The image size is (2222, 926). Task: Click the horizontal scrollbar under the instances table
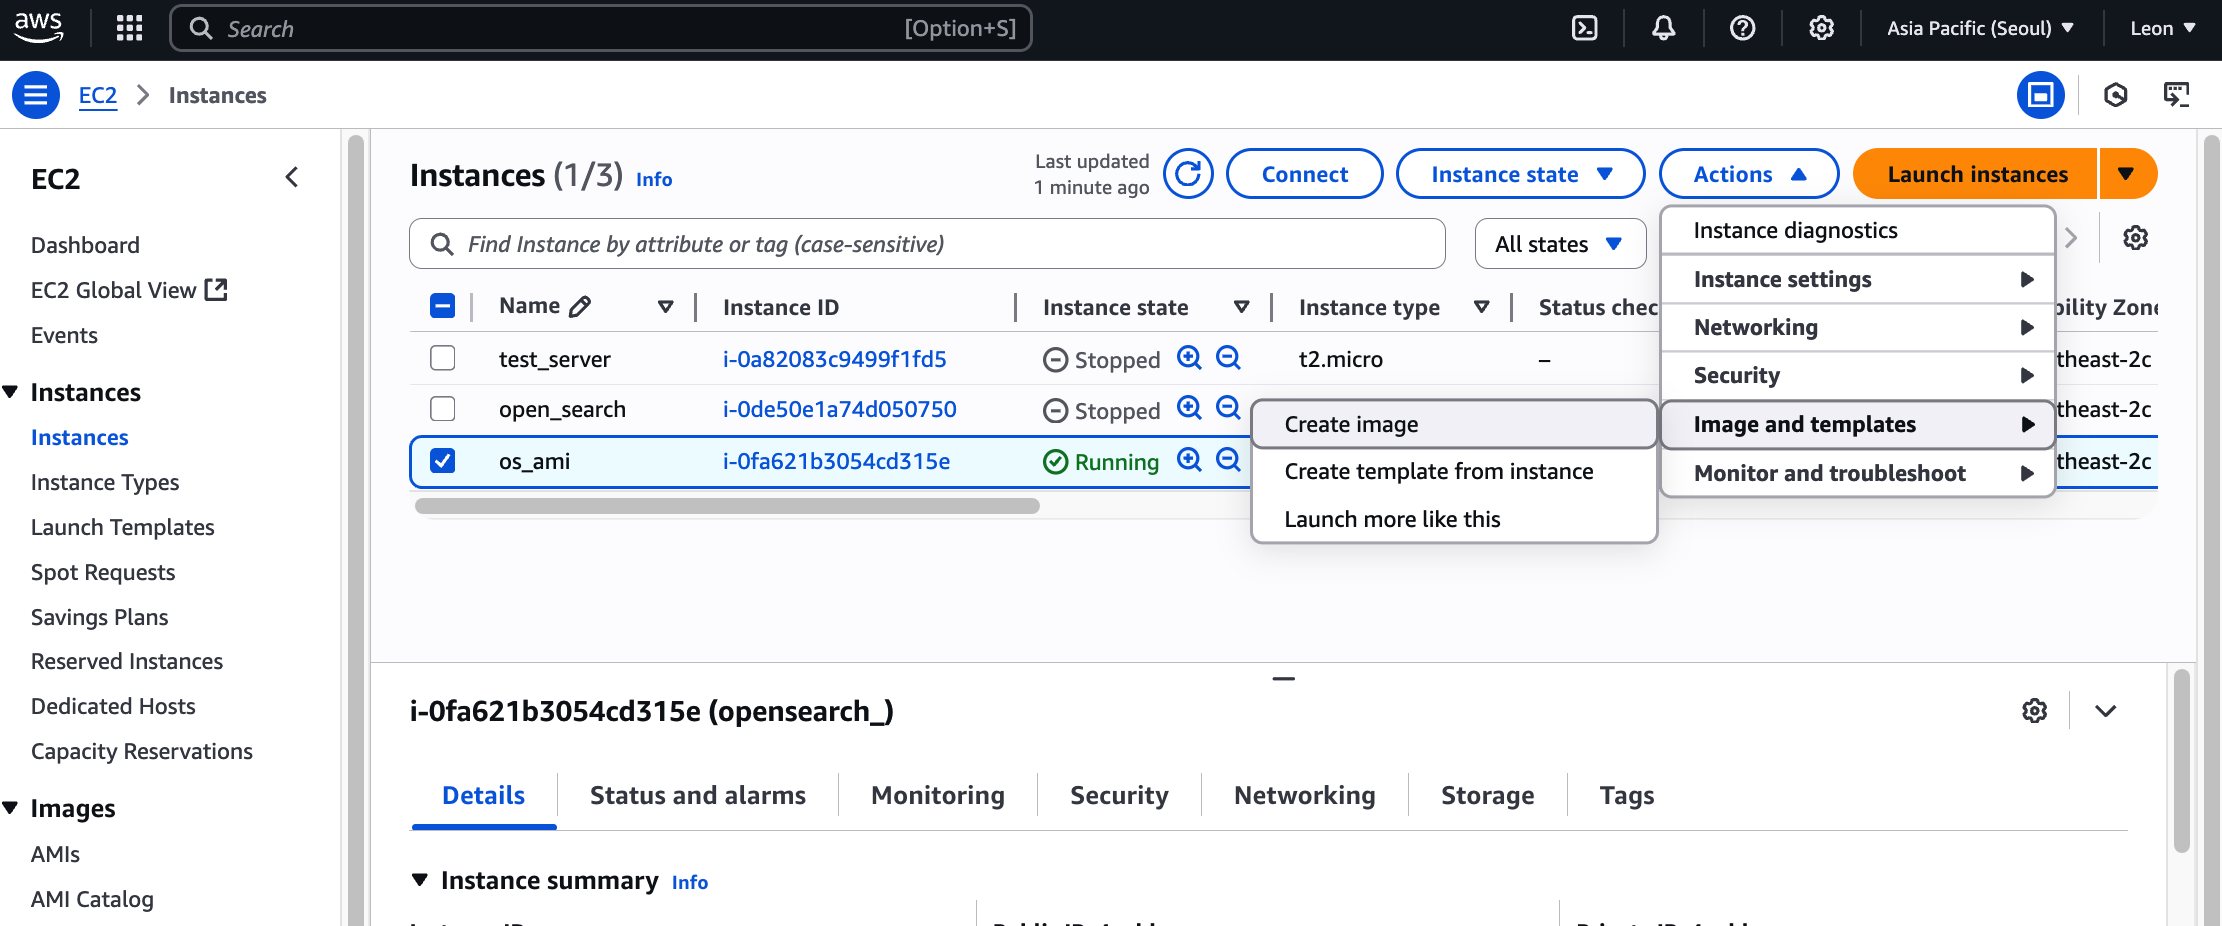coord(727,506)
